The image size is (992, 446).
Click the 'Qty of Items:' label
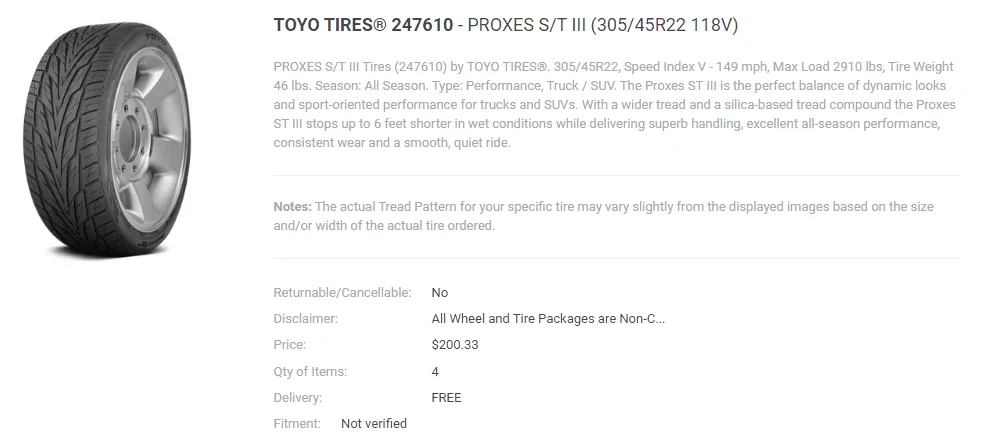310,371
